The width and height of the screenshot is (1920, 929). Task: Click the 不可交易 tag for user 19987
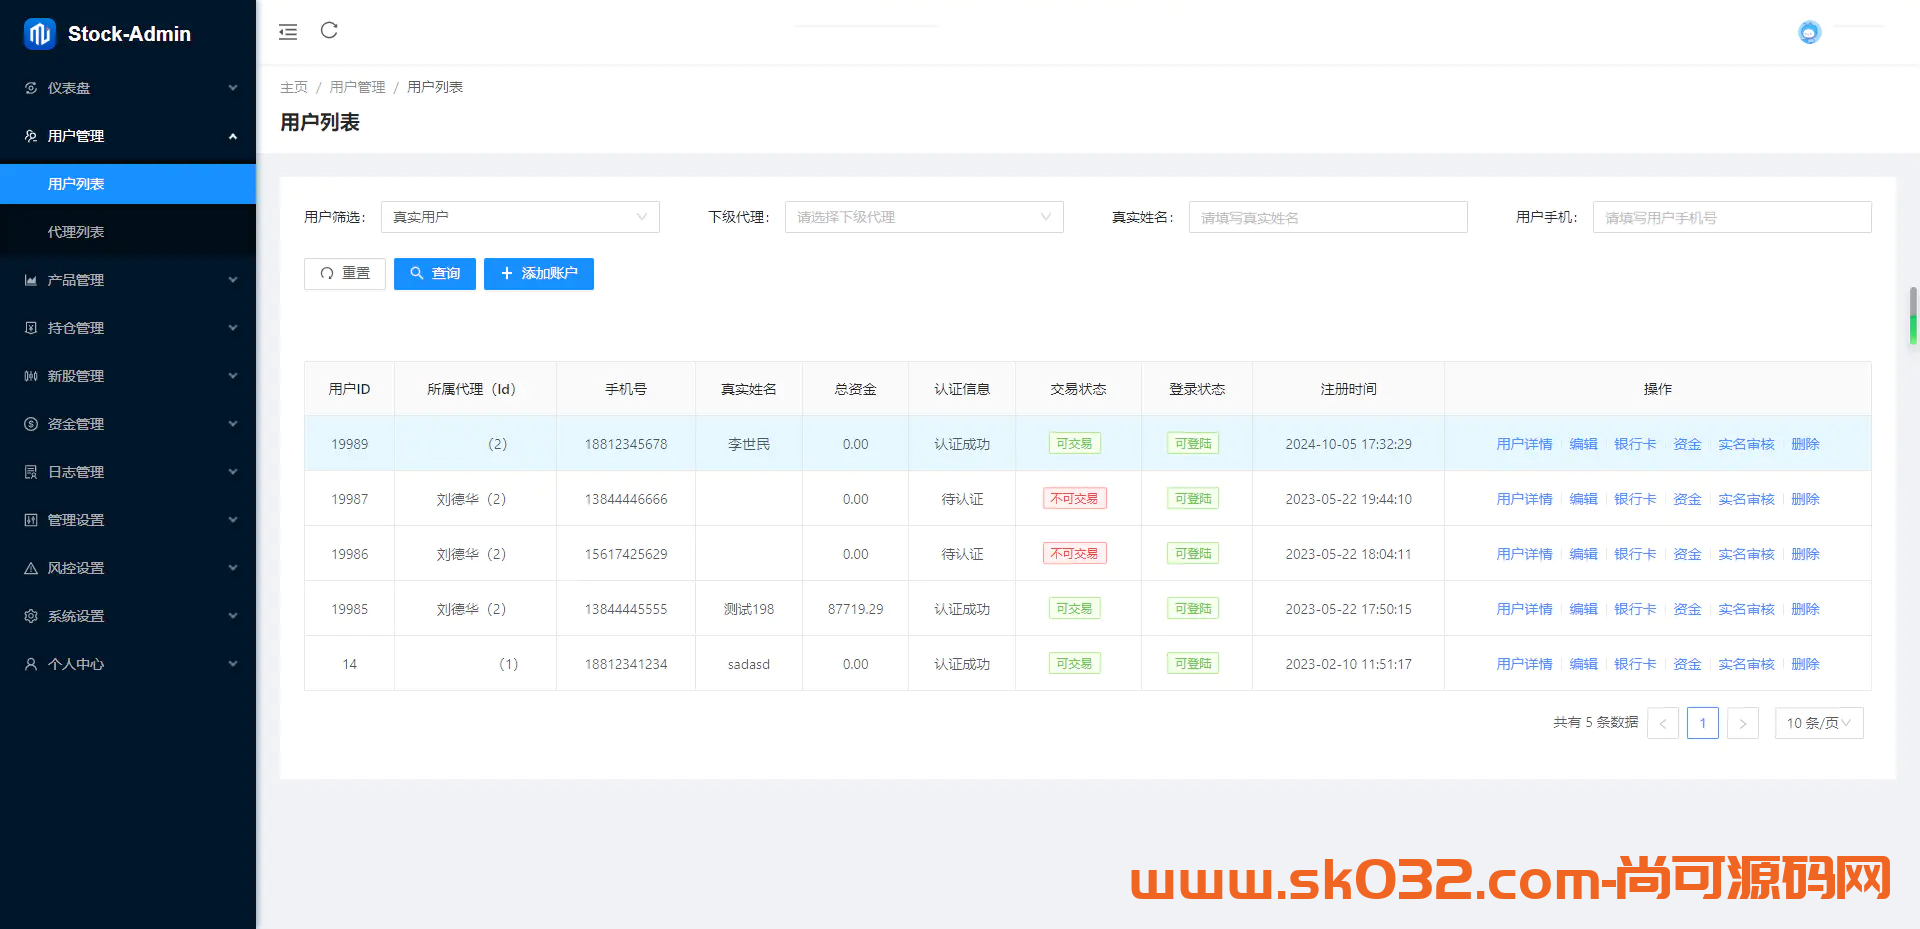click(1074, 499)
